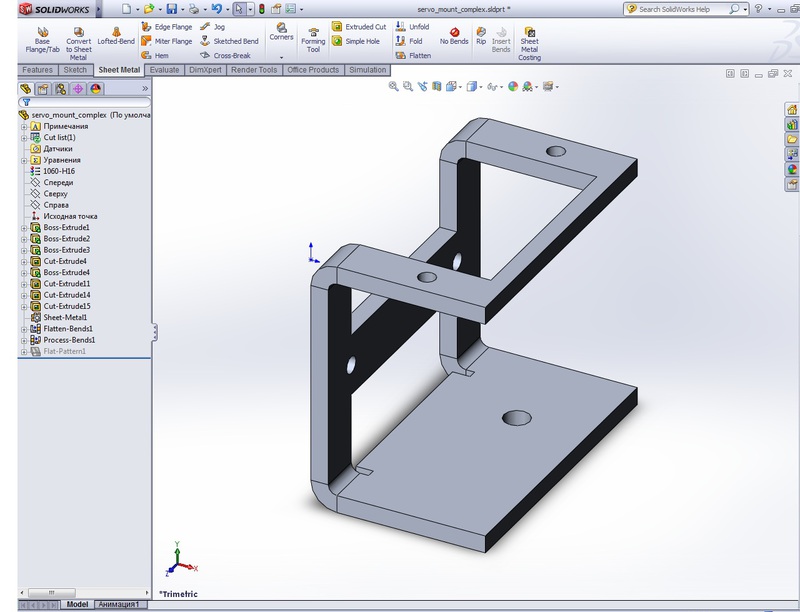The height and width of the screenshot is (612, 800).
Task: Switch to the Evaluate tab
Action: (x=164, y=70)
